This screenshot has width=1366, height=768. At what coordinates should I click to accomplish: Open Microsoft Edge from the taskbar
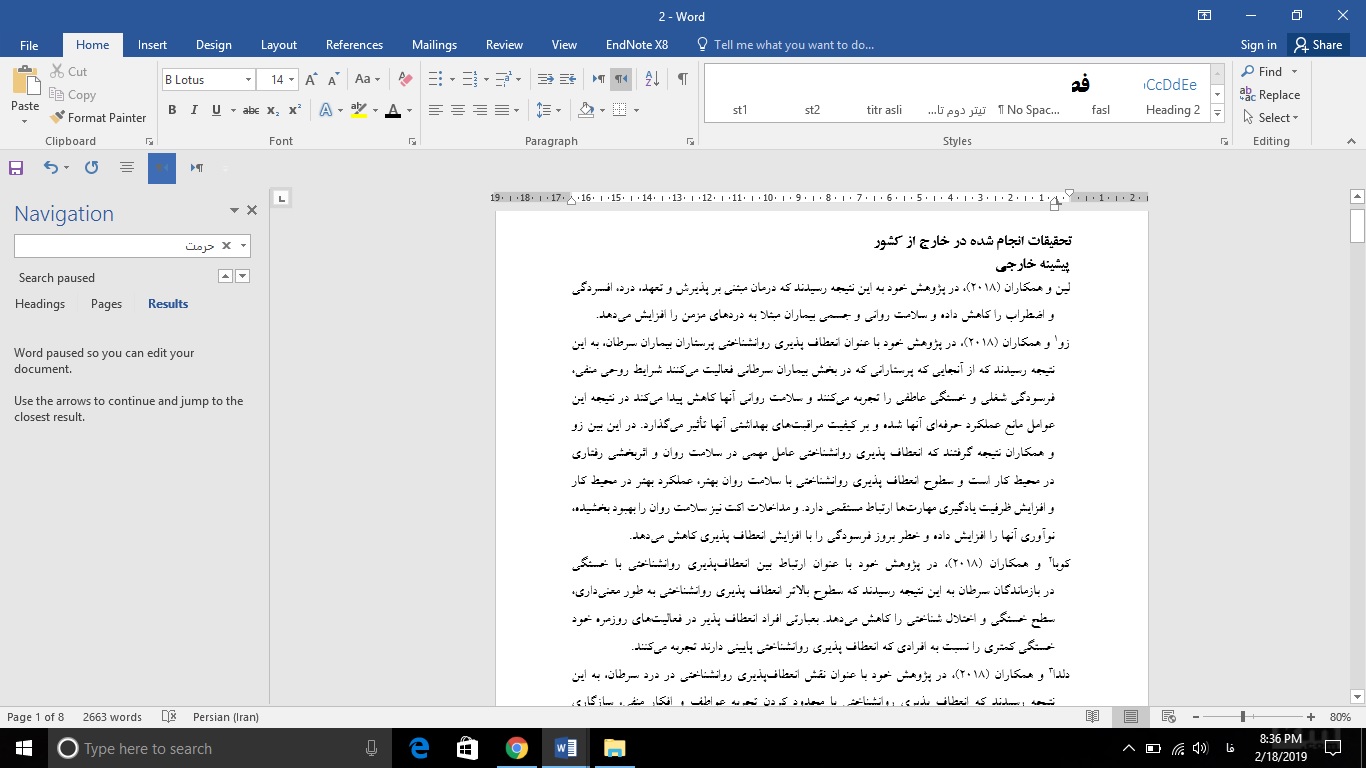419,748
